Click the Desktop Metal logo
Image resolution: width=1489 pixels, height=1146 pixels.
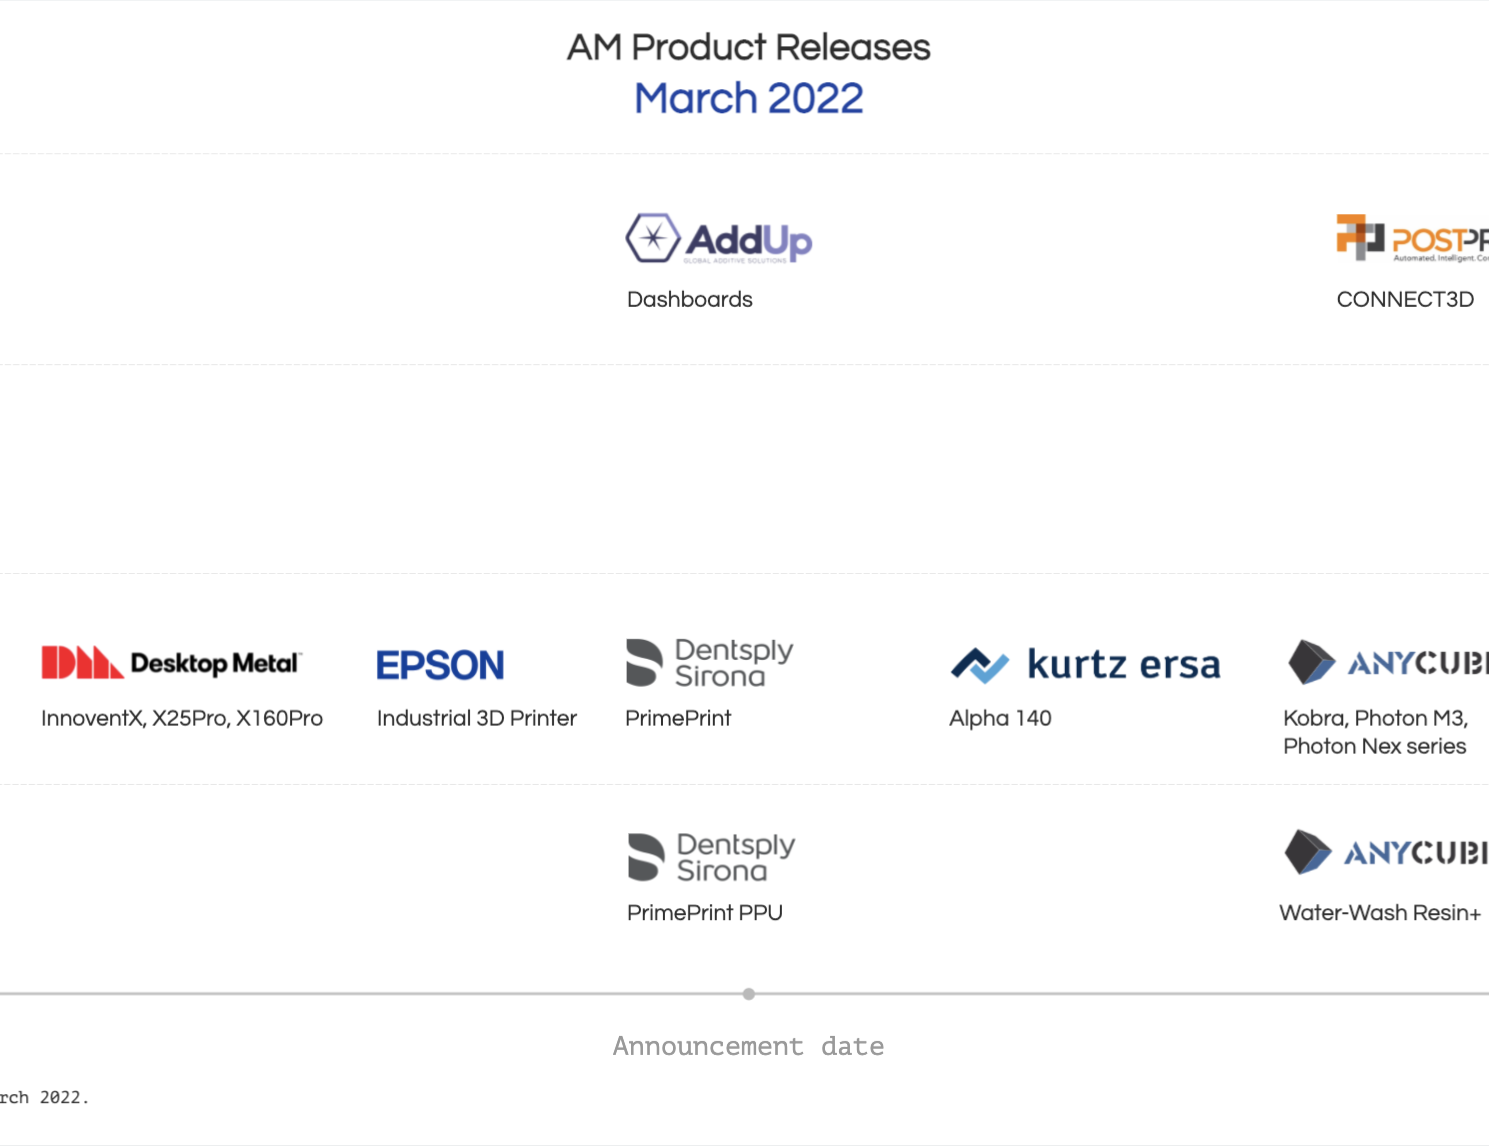coord(172,662)
